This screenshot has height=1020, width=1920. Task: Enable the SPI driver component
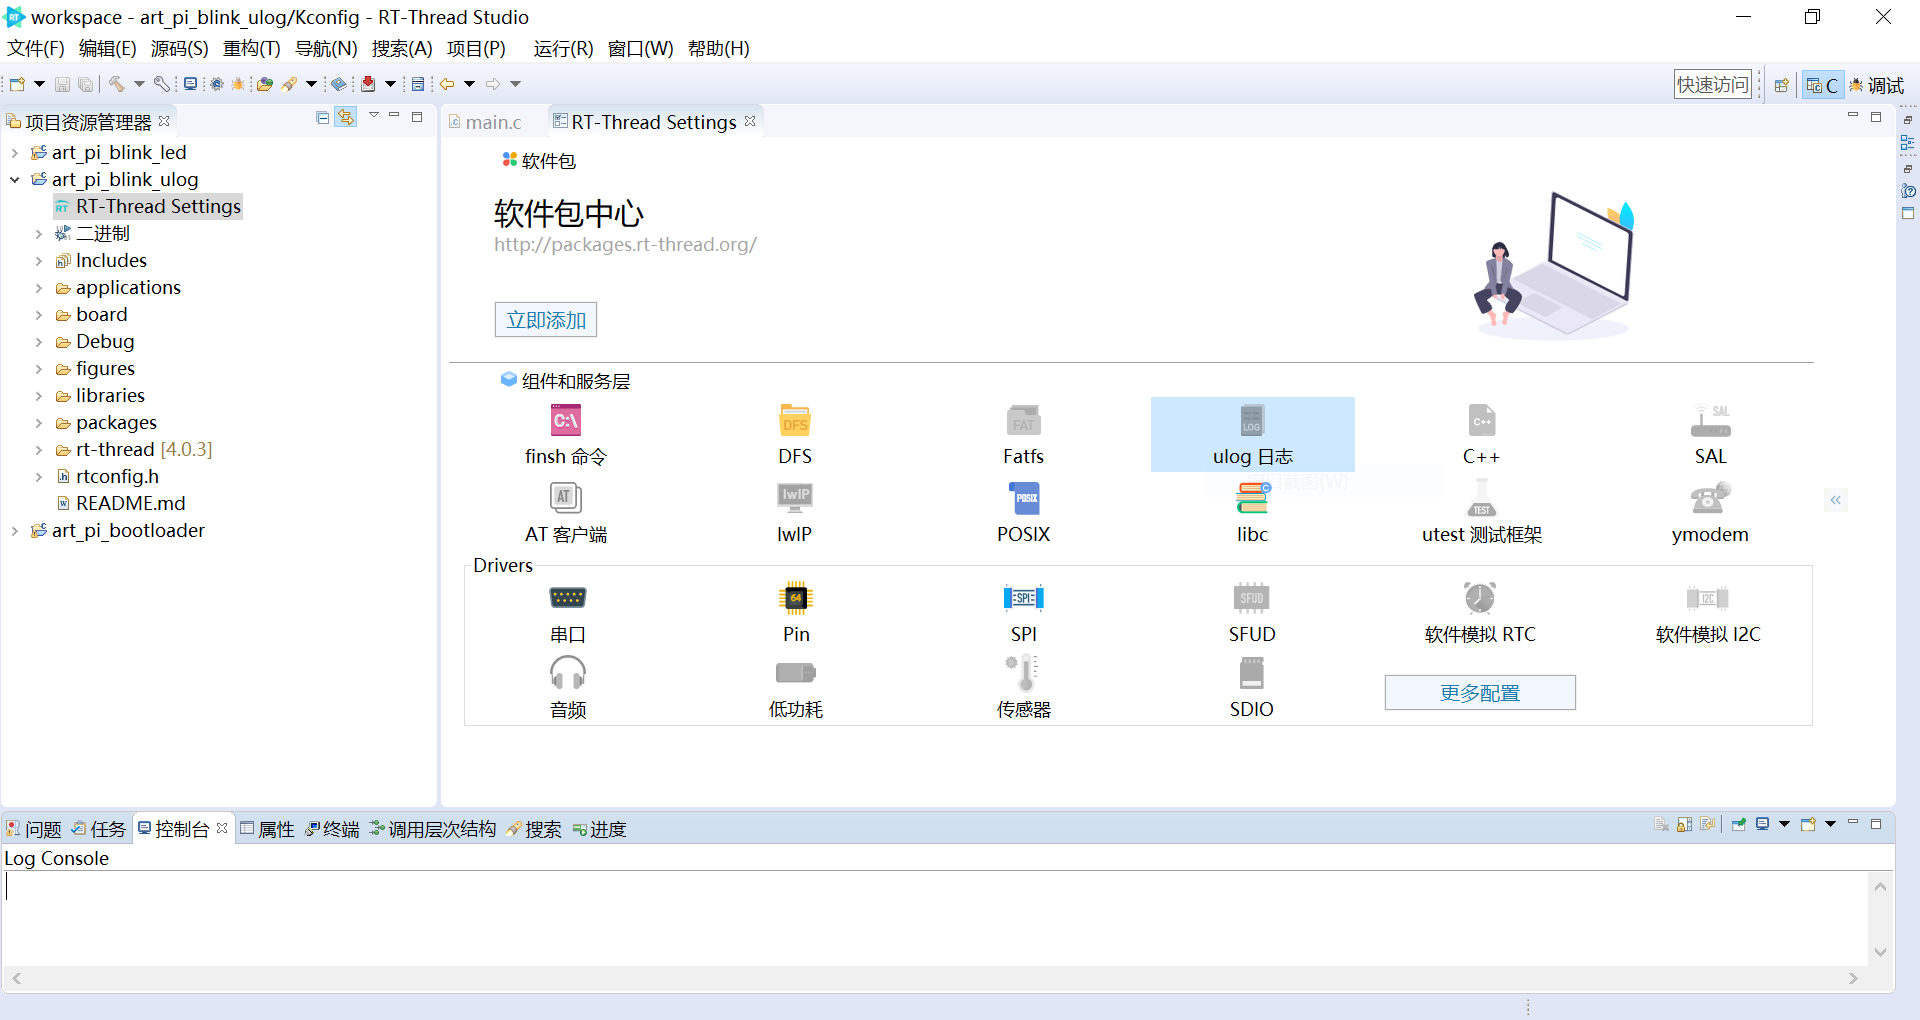click(x=1022, y=610)
